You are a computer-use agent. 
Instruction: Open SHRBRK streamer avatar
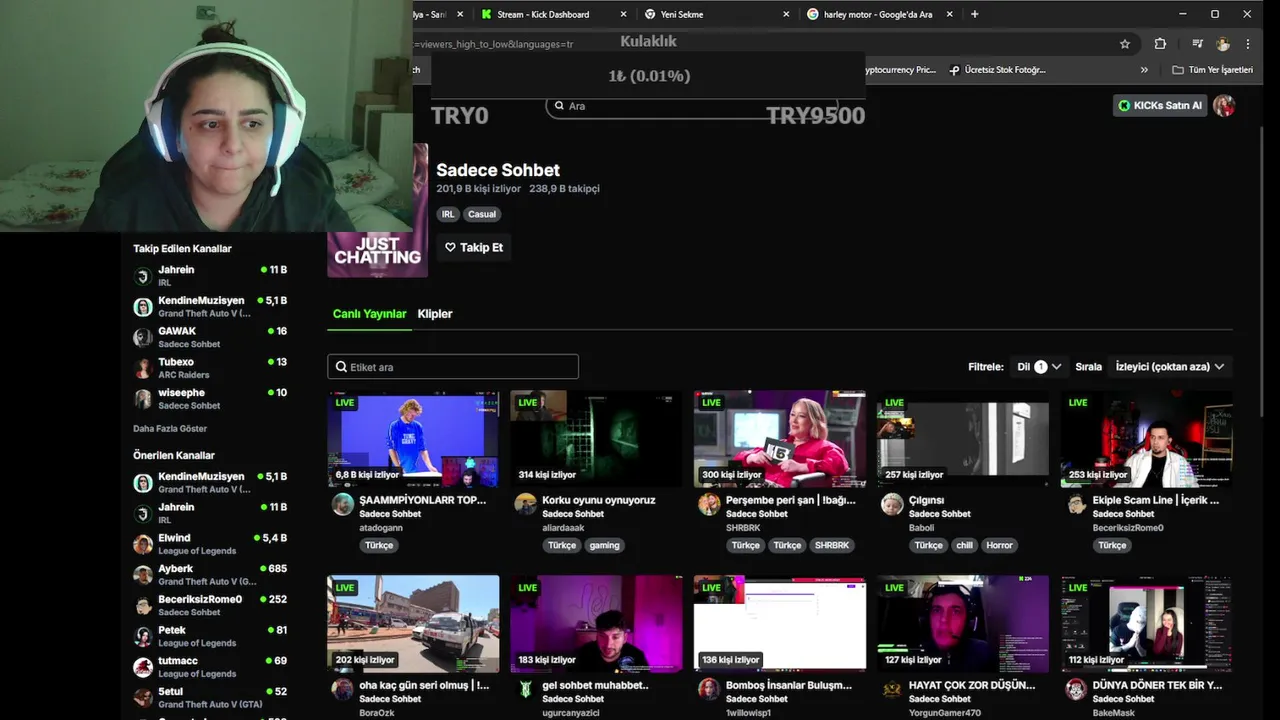point(709,504)
